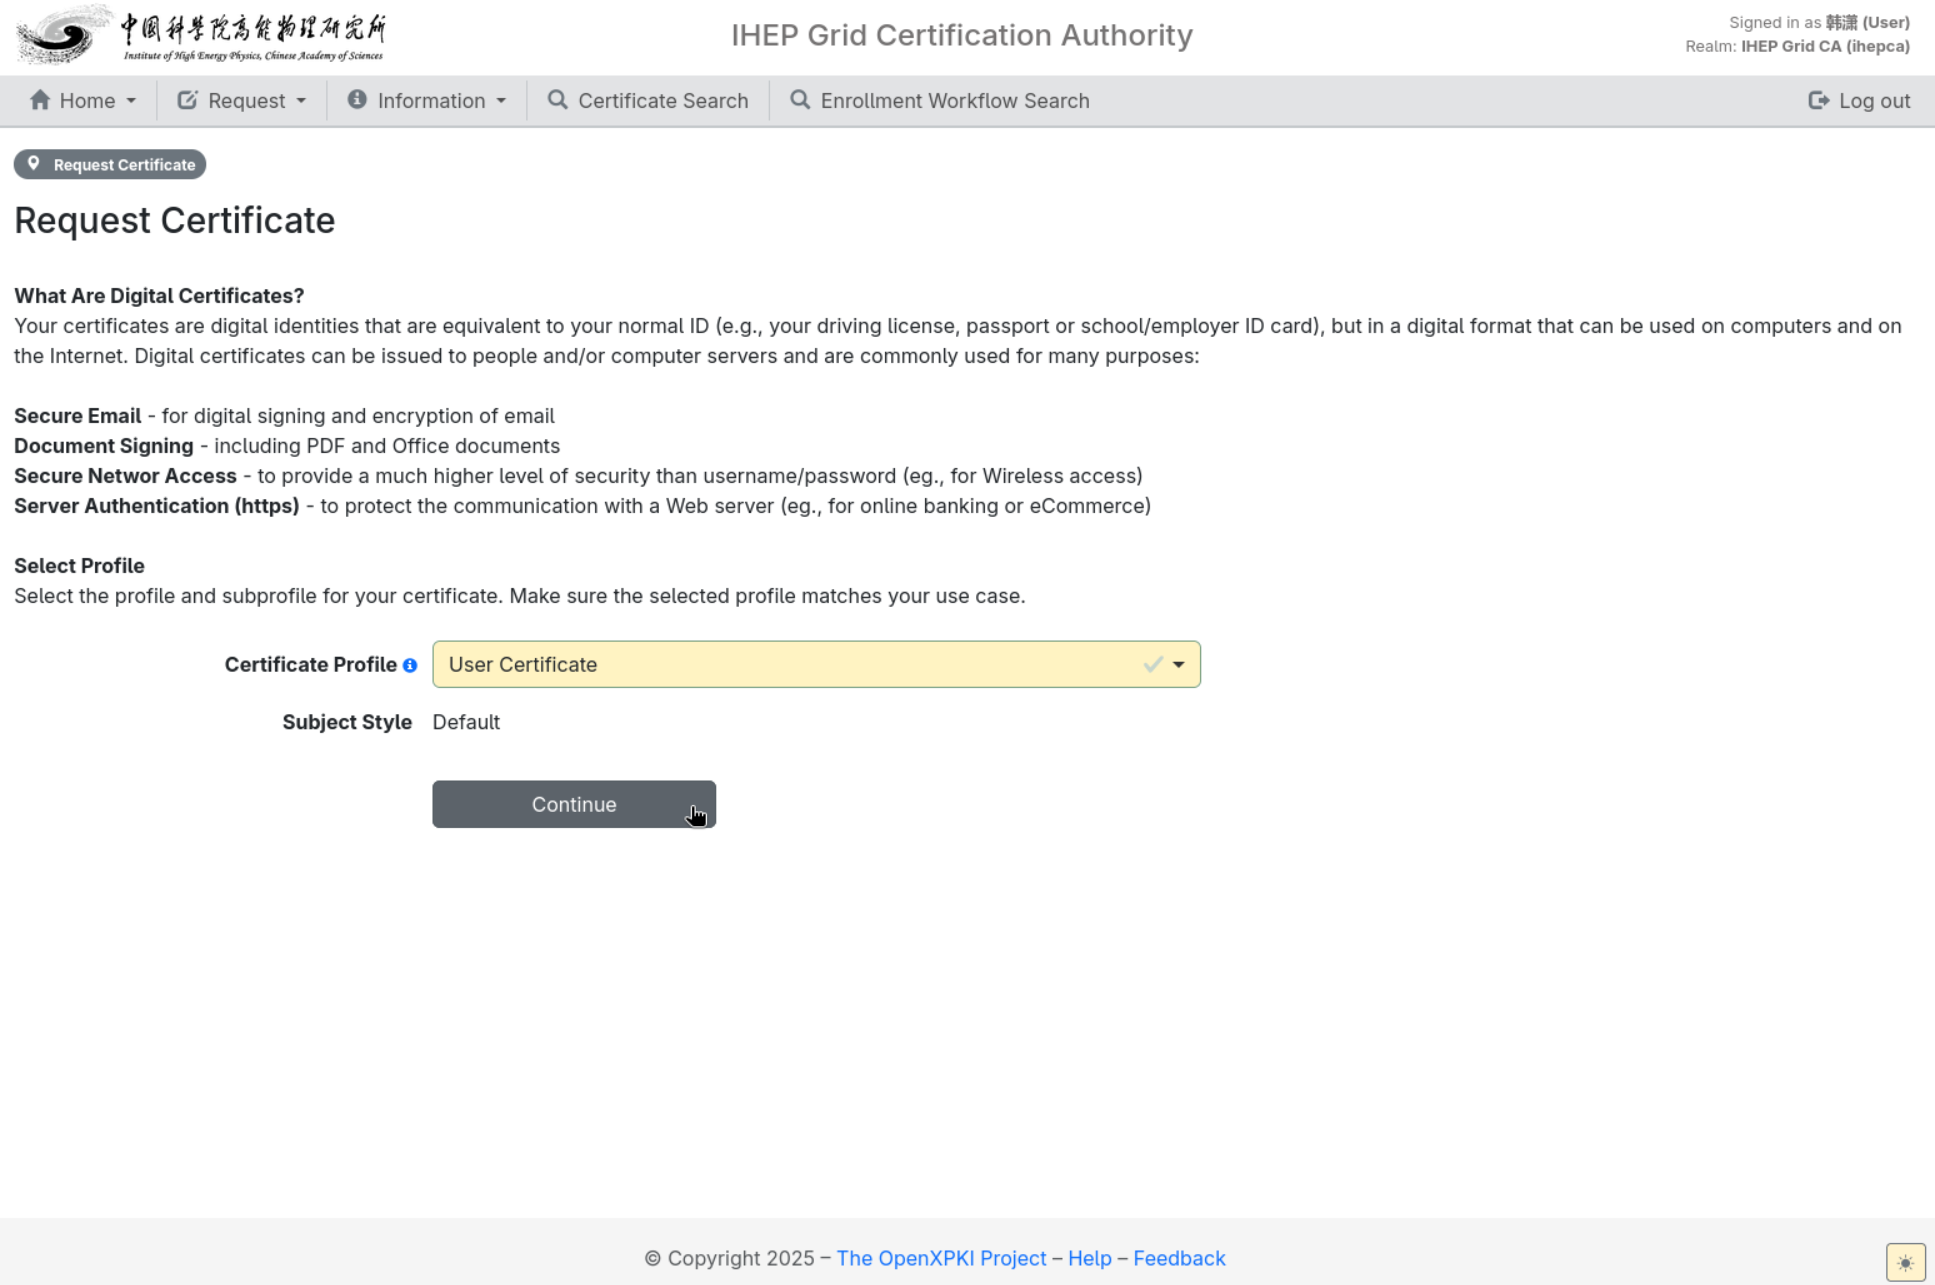Click the Home house icon
This screenshot has height=1285, width=1935.
pos(40,100)
